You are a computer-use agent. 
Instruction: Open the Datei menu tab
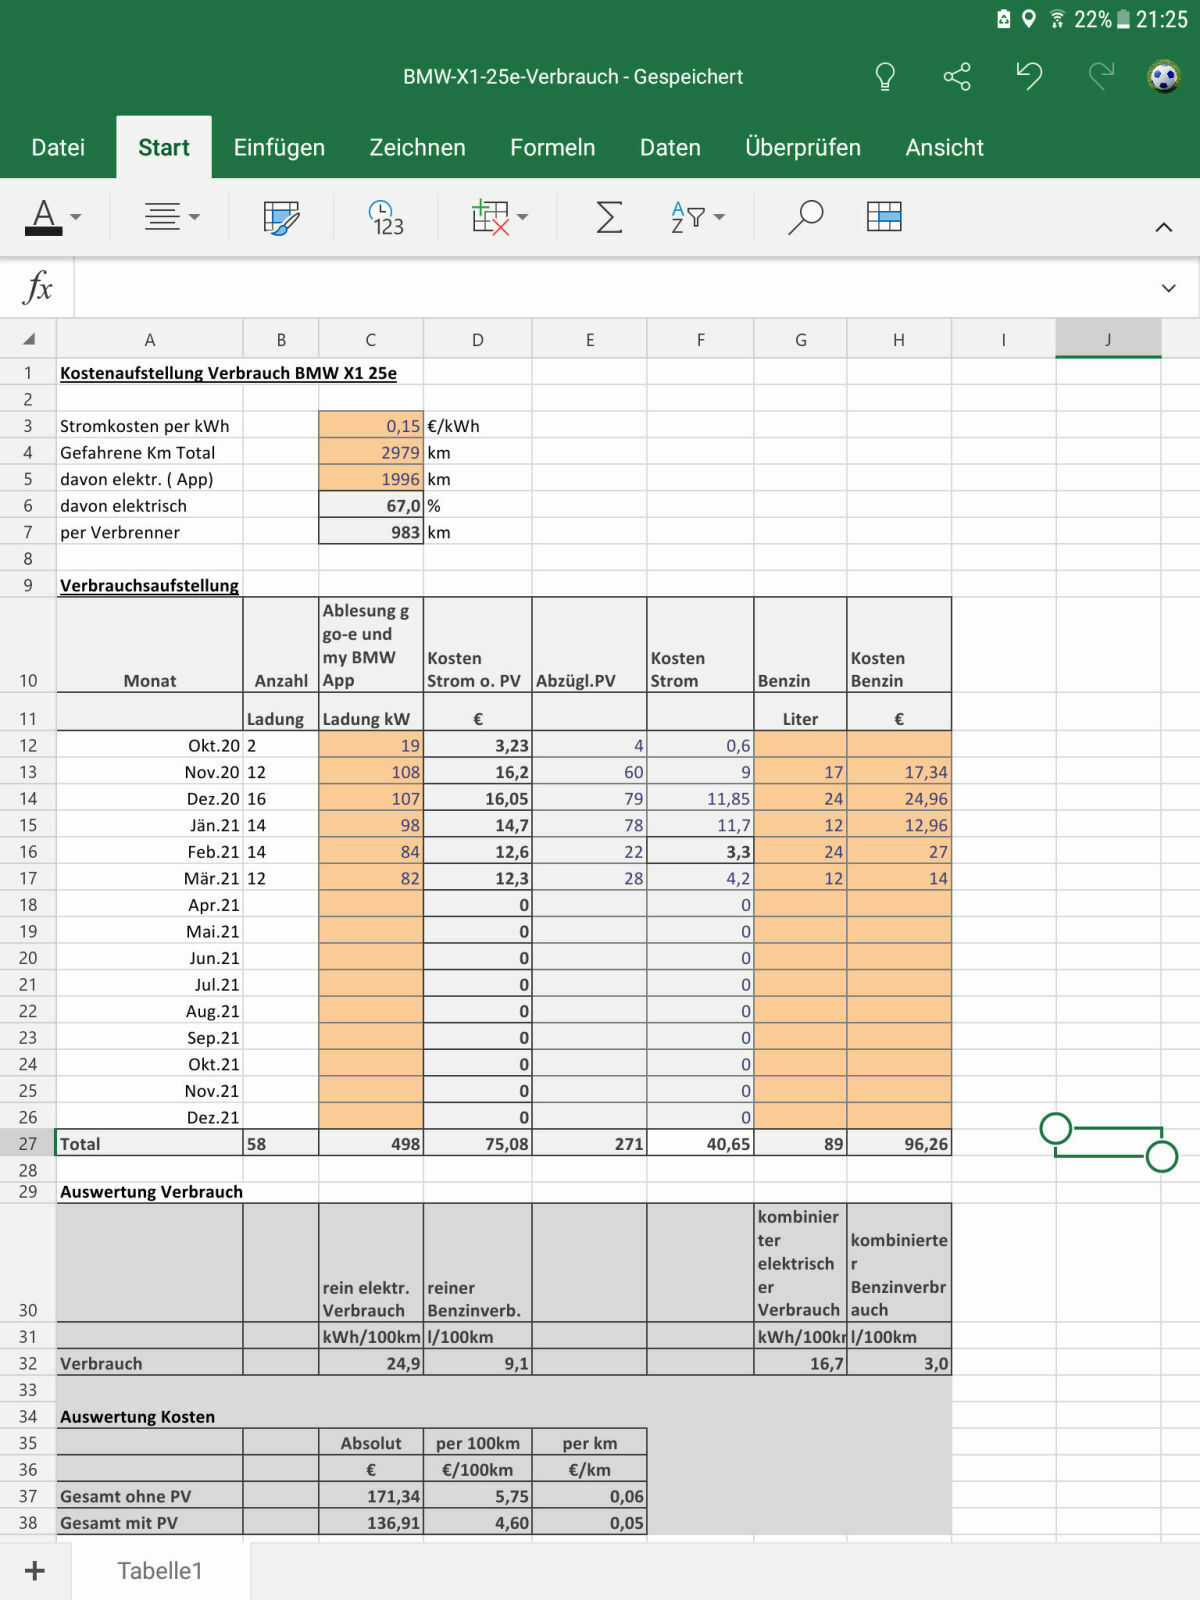pyautogui.click(x=58, y=148)
